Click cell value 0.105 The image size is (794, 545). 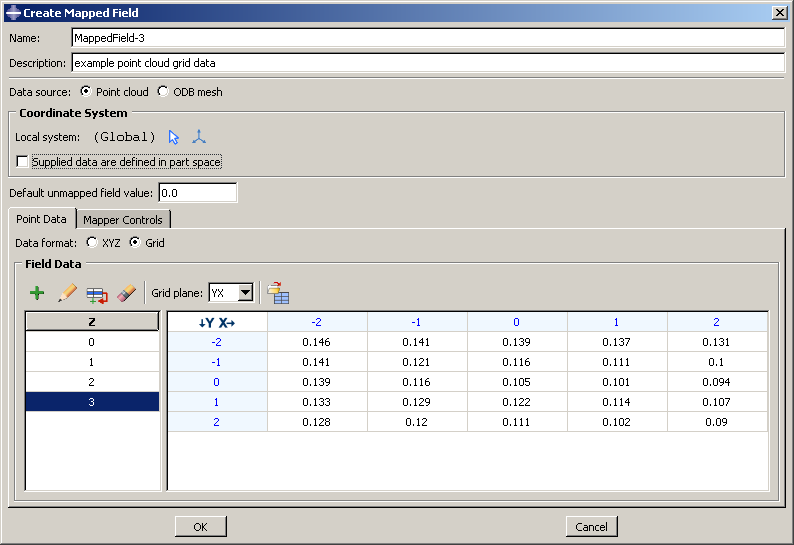click(517, 382)
